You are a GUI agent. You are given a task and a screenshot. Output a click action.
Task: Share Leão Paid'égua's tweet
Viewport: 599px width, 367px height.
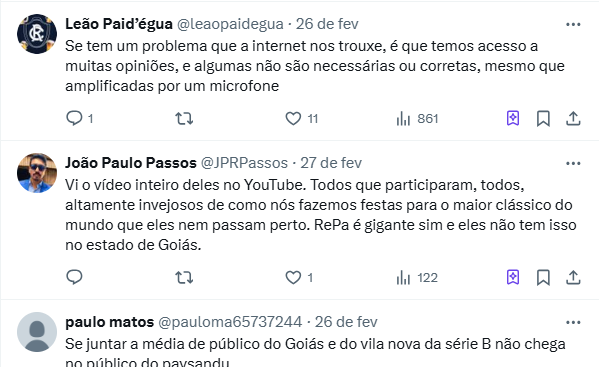[x=573, y=118]
